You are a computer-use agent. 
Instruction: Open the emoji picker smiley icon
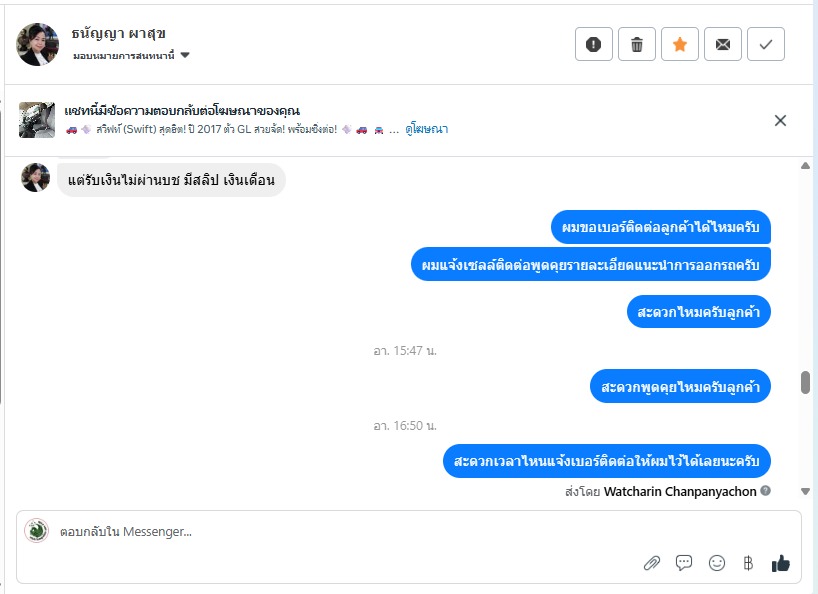(x=717, y=563)
